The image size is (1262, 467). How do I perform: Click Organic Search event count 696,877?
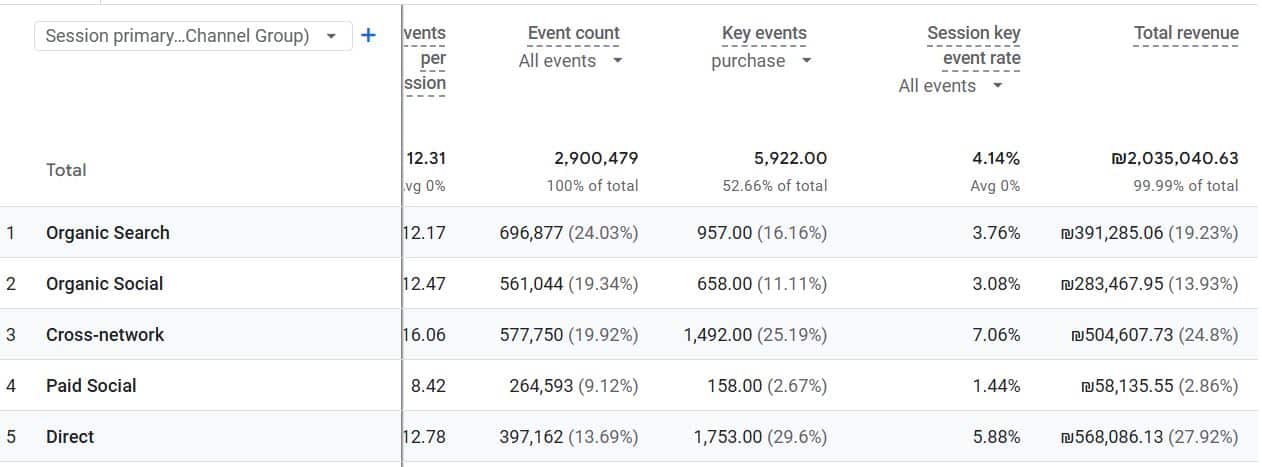531,233
